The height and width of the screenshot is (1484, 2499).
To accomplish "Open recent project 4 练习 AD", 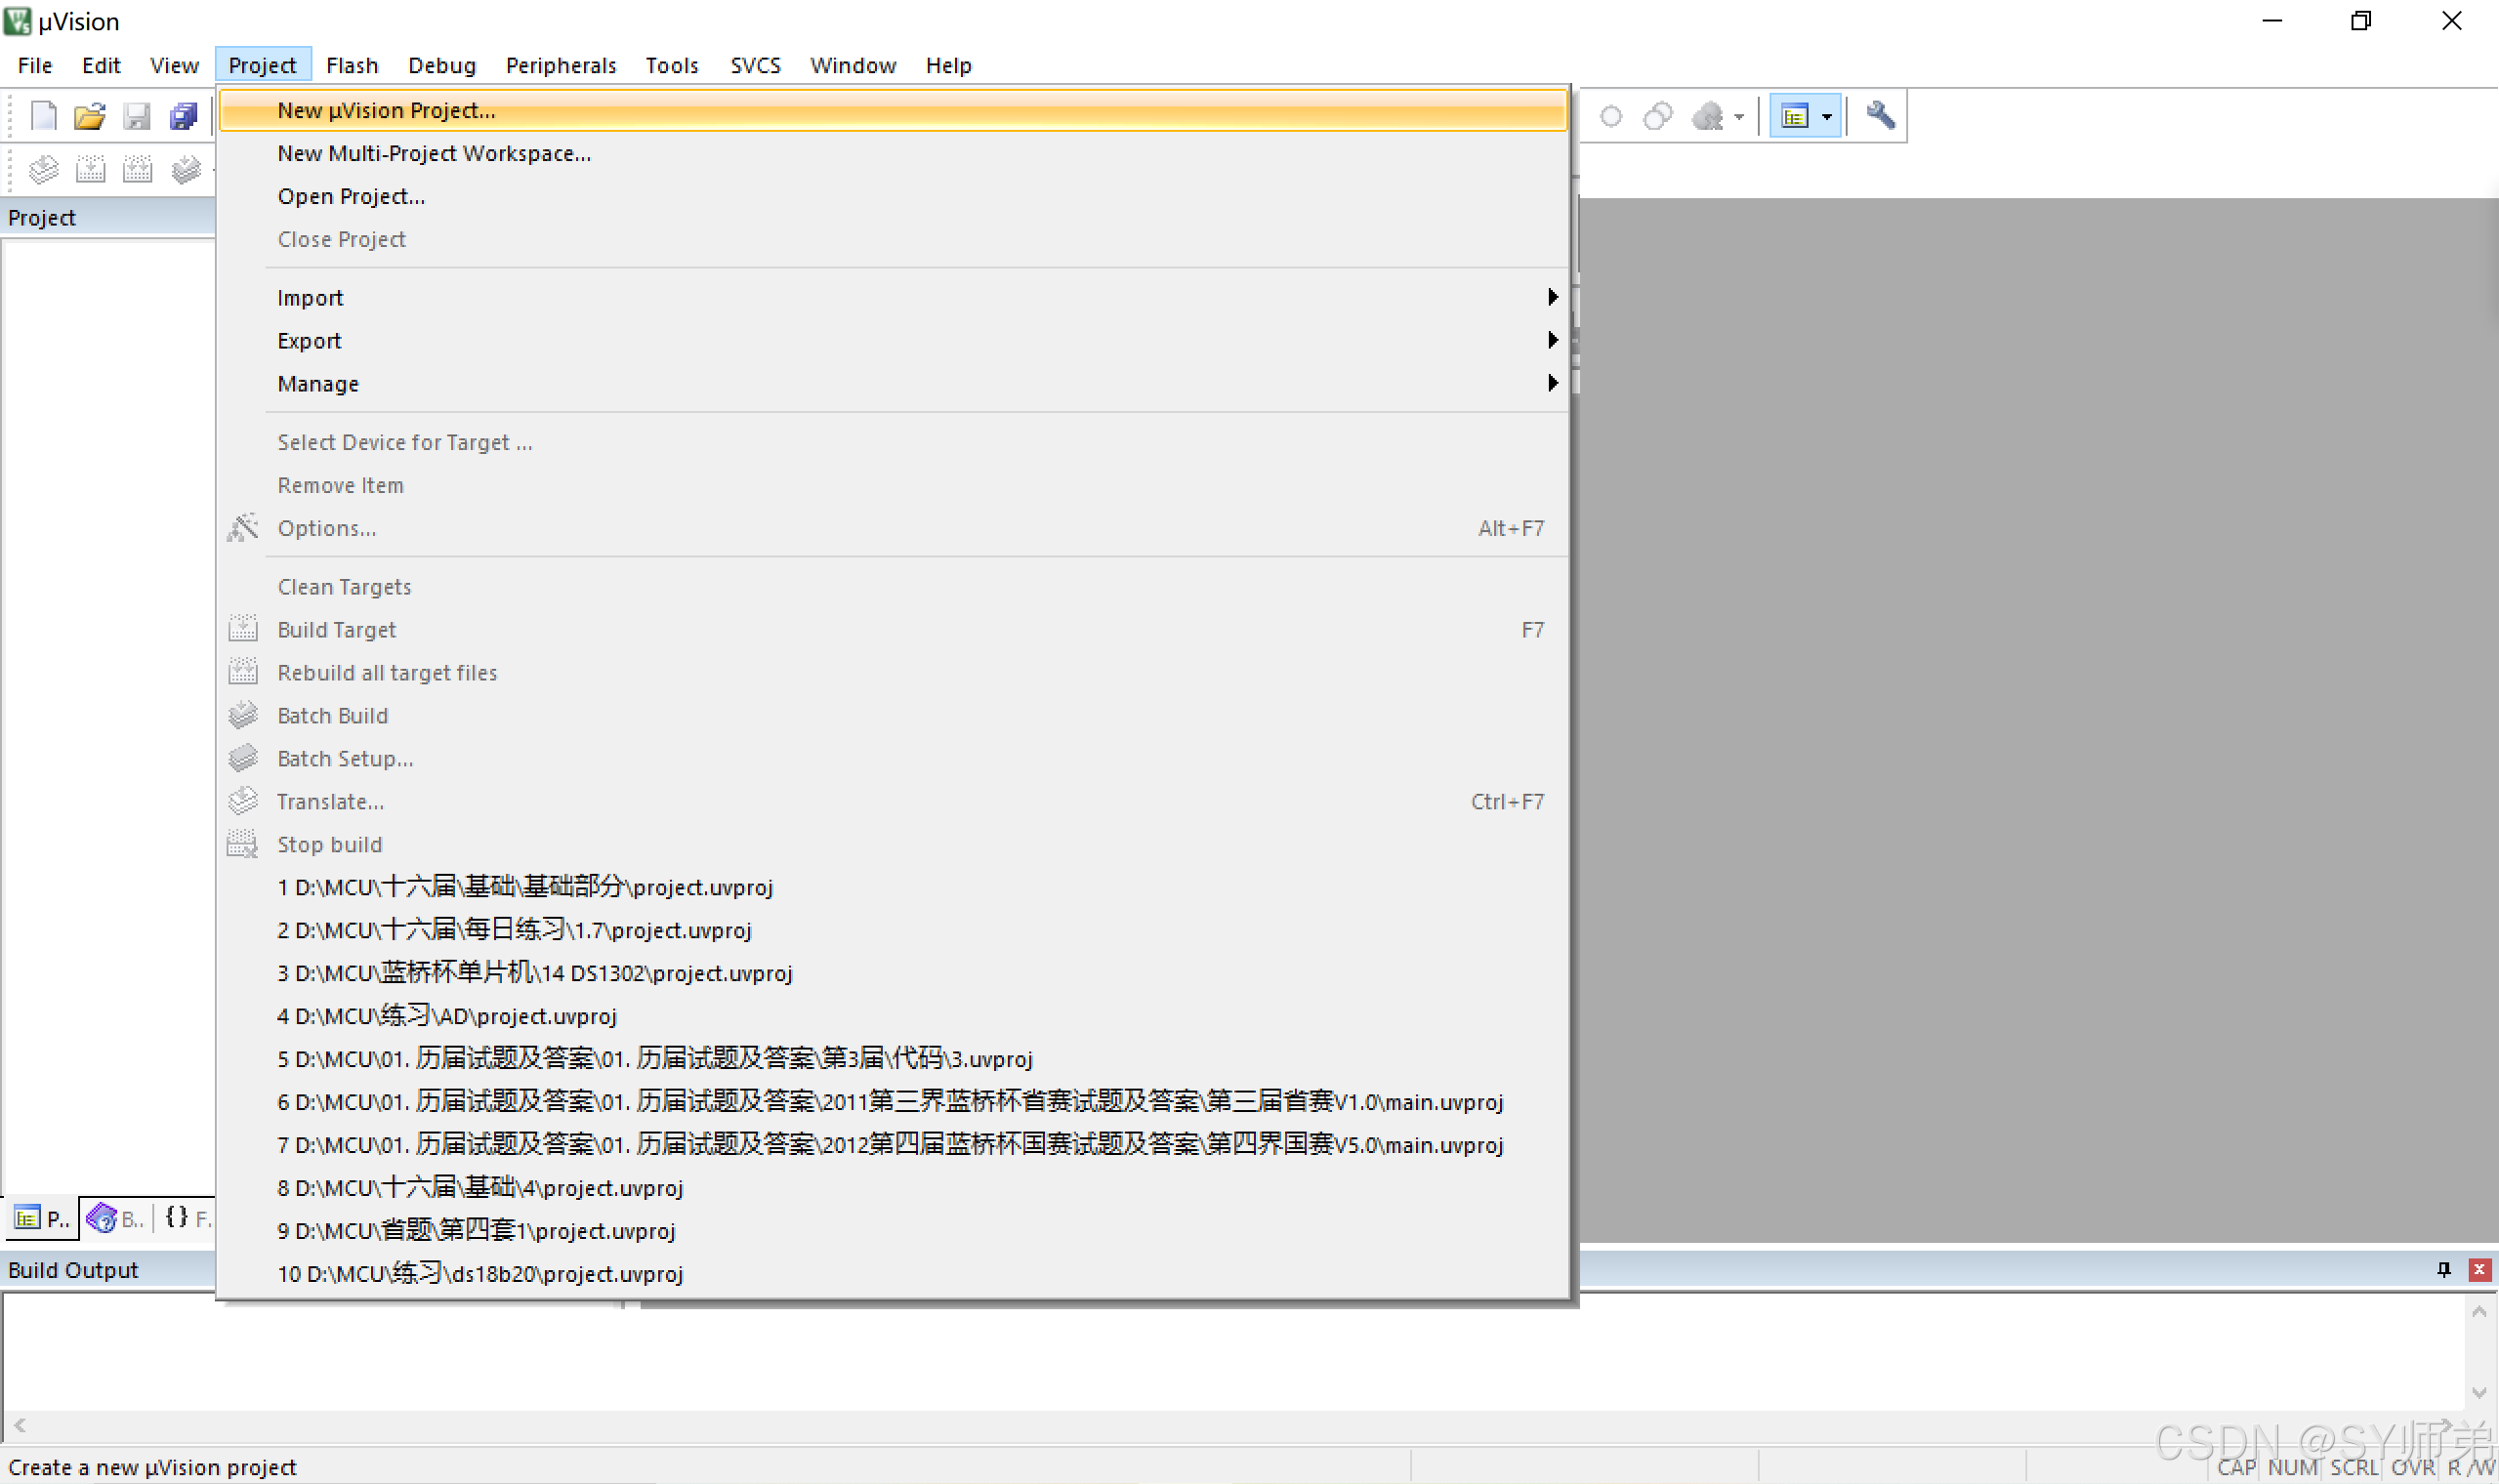I will [x=892, y=1016].
